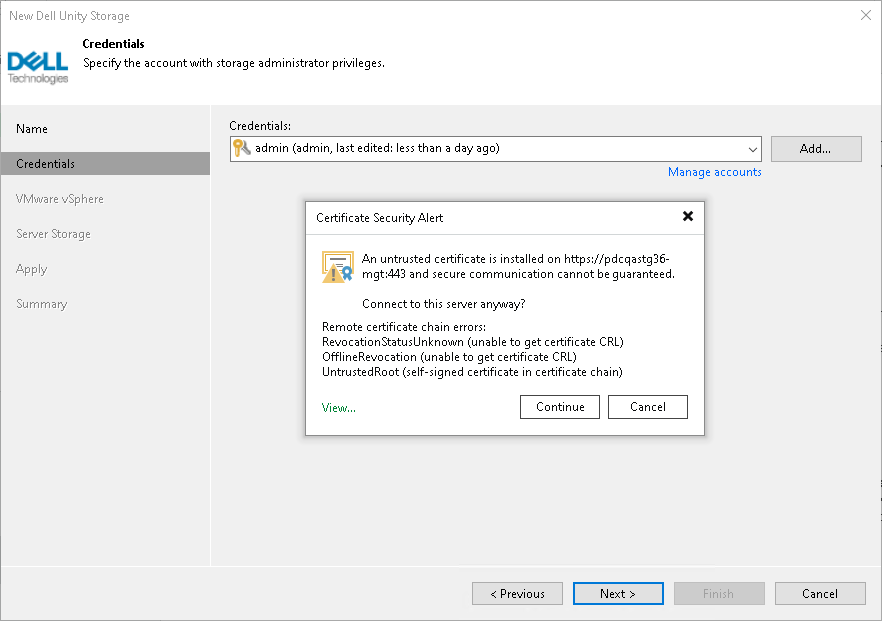Click the RevocationStatusUnknown error line

472,342
